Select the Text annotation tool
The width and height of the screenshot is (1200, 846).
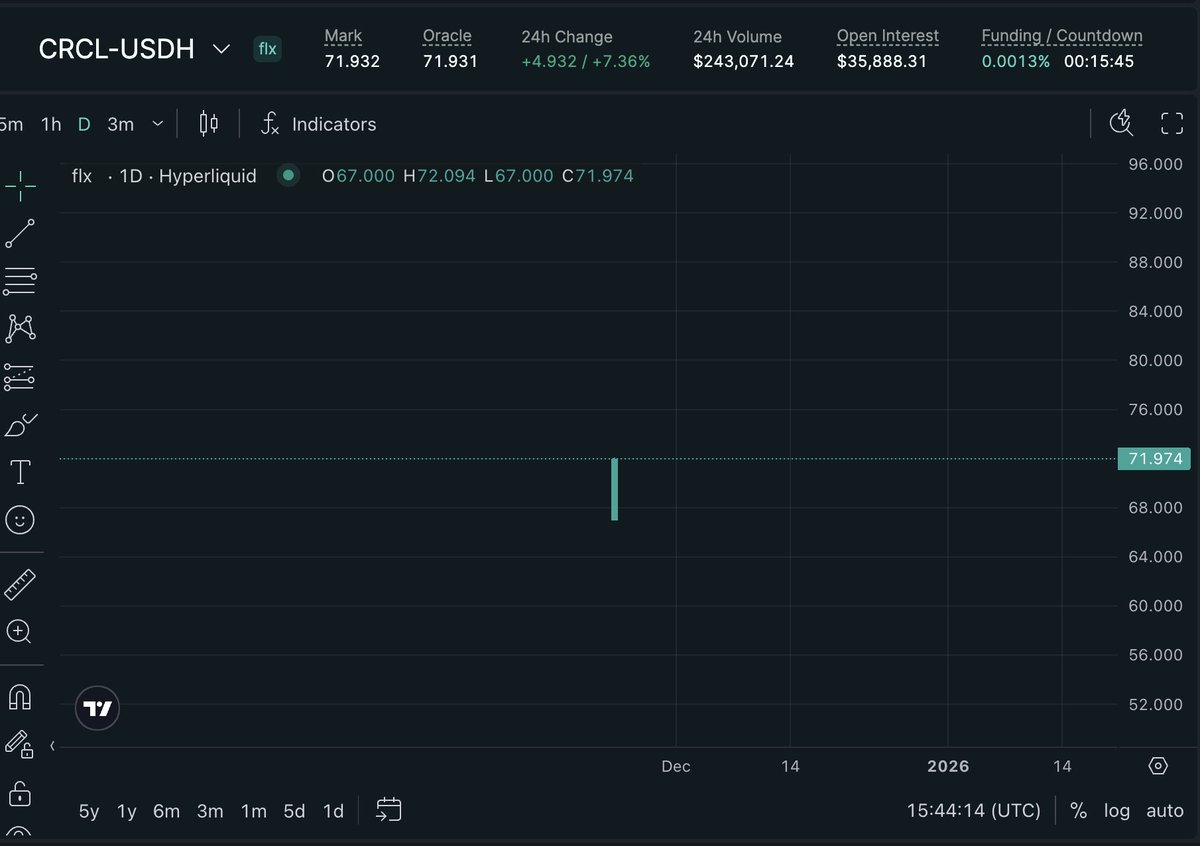pyautogui.click(x=20, y=472)
